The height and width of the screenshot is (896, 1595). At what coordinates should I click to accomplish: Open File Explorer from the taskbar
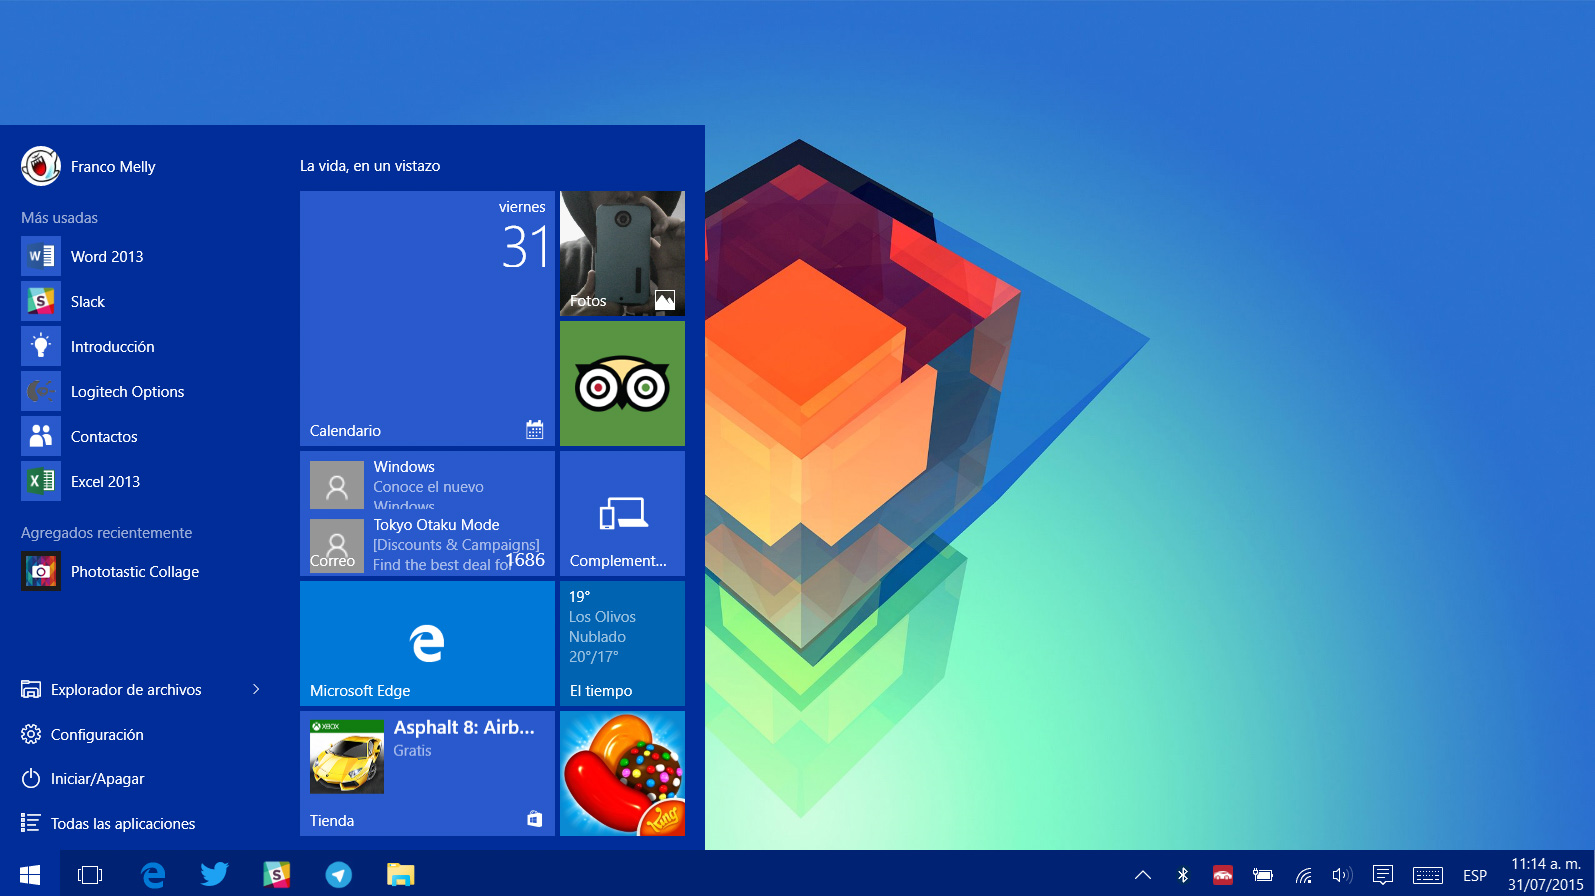coord(400,874)
